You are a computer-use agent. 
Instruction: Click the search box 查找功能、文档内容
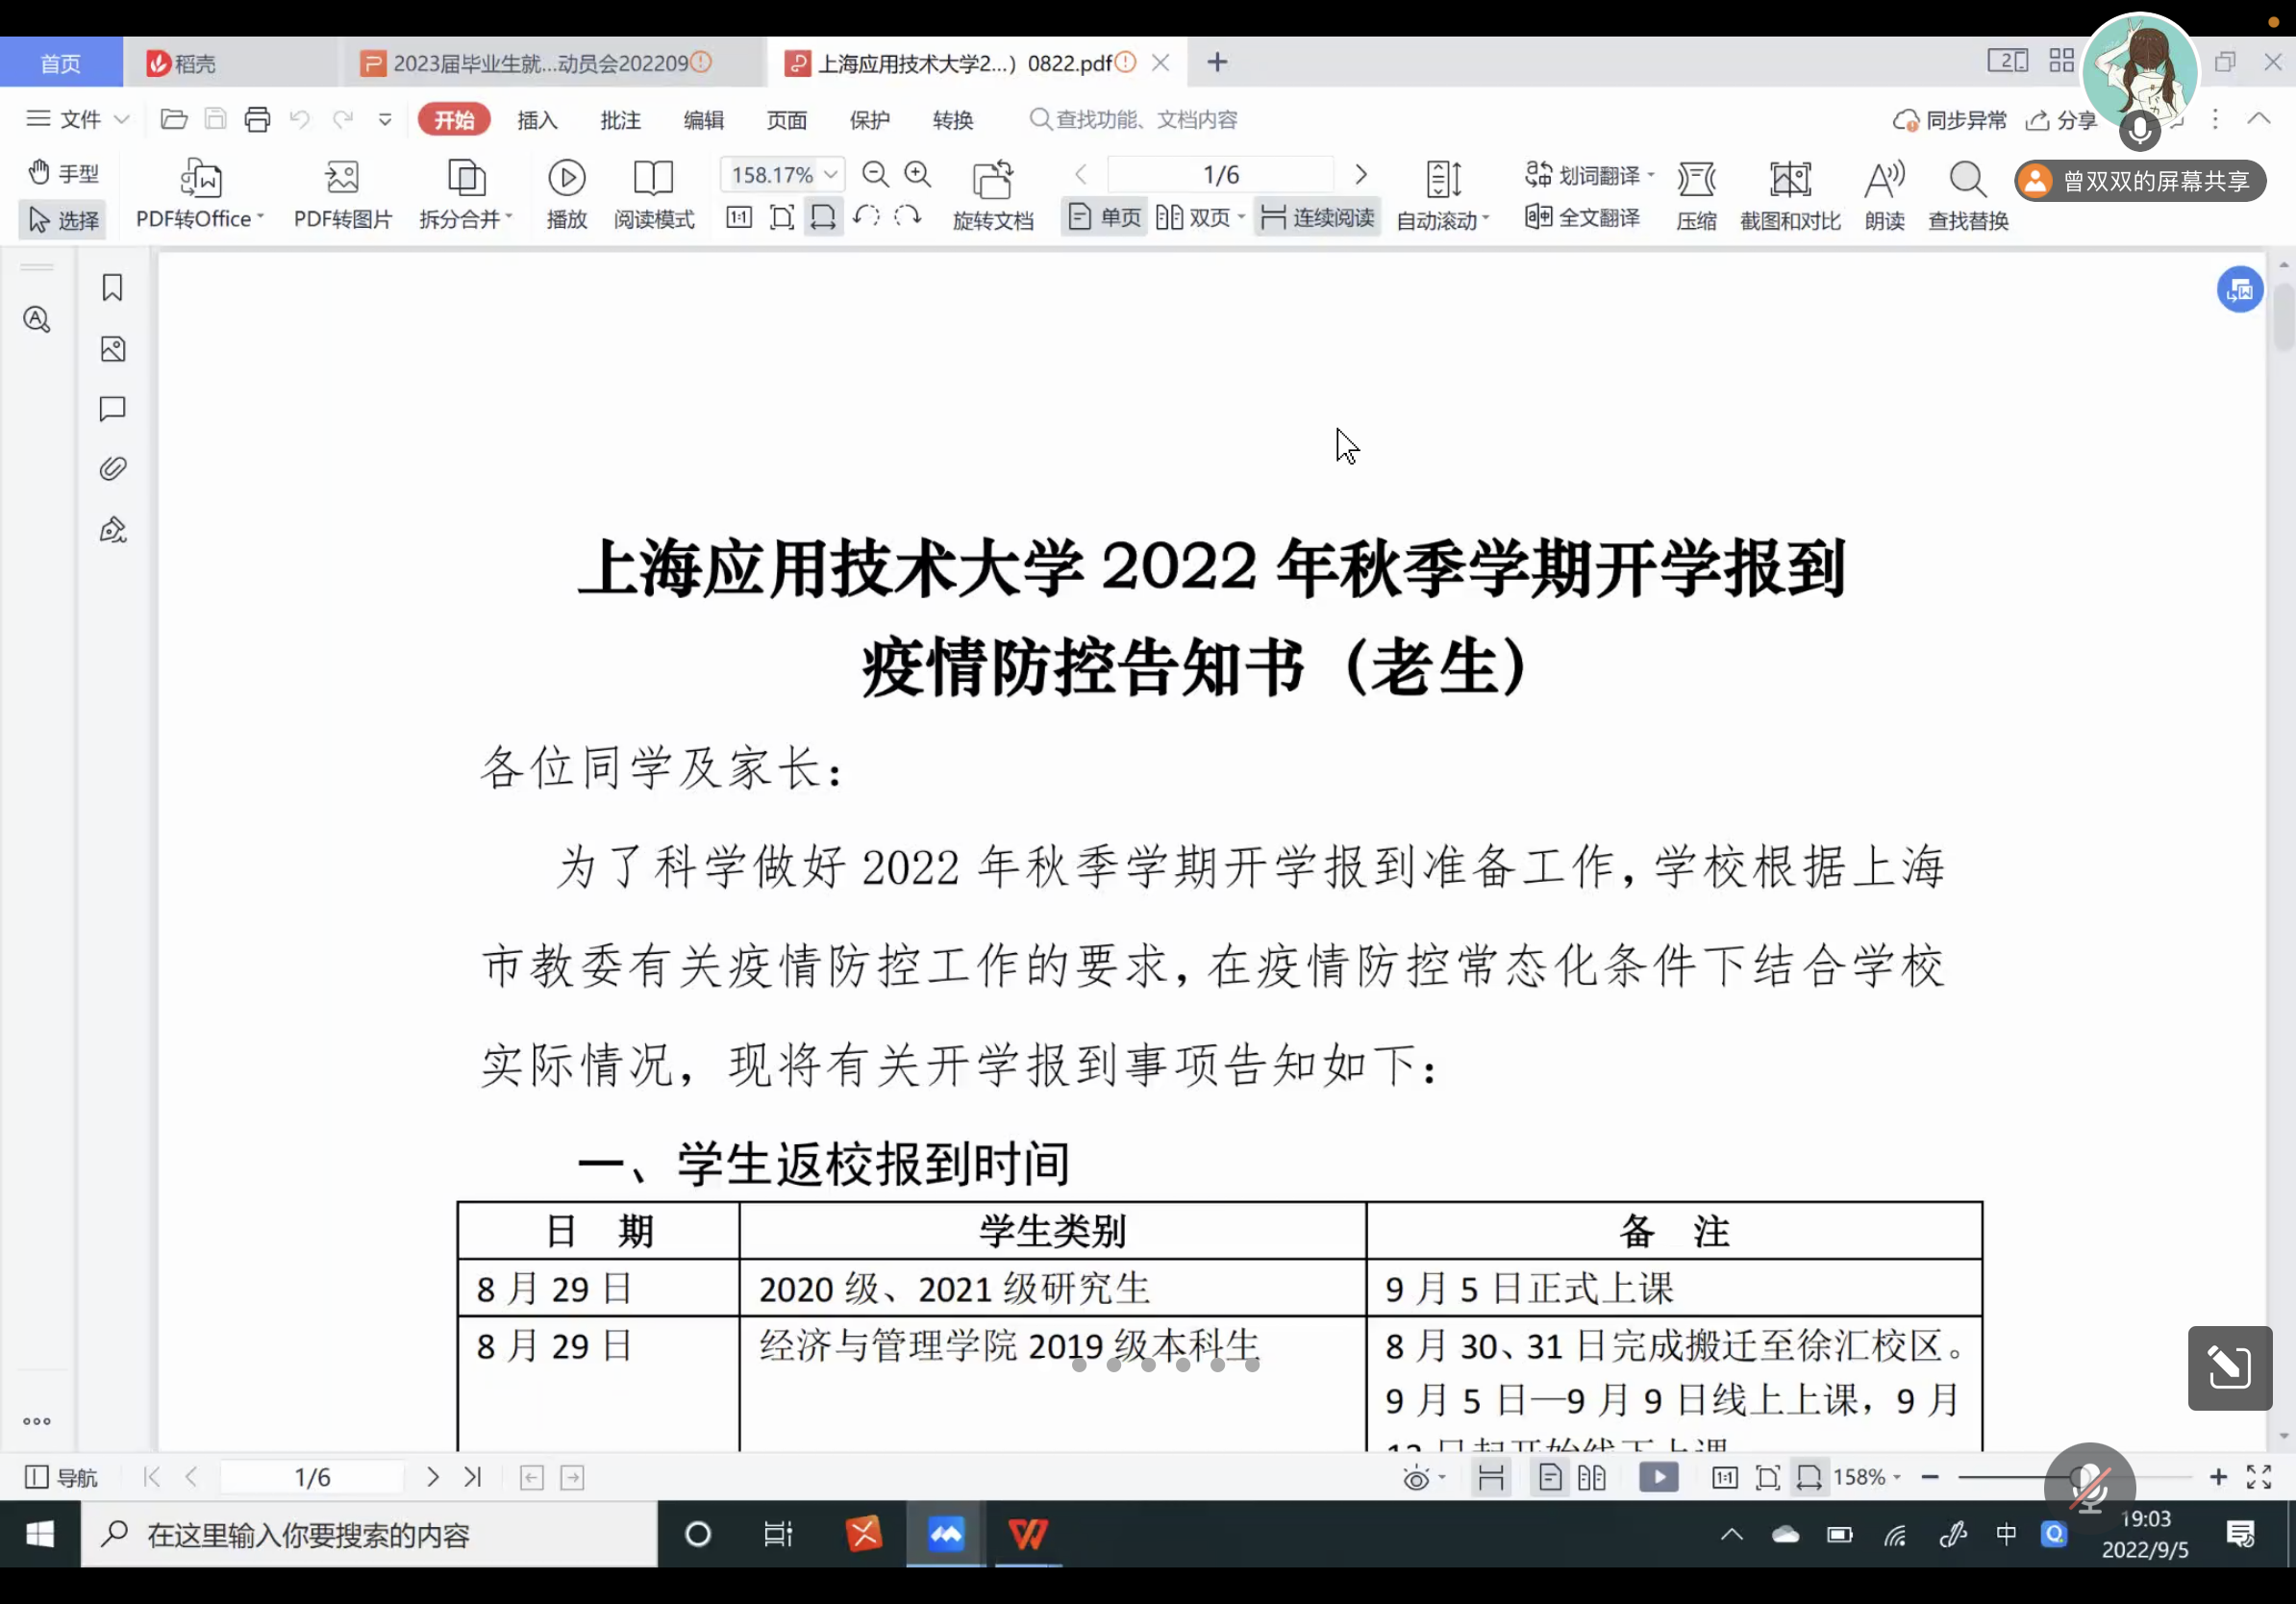[x=1135, y=120]
